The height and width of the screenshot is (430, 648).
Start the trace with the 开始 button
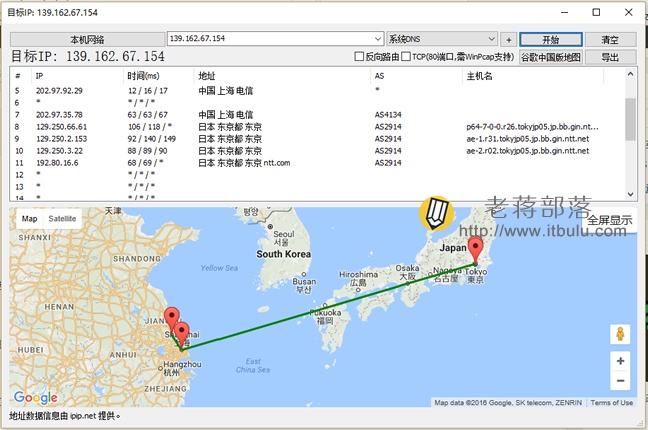pos(551,40)
